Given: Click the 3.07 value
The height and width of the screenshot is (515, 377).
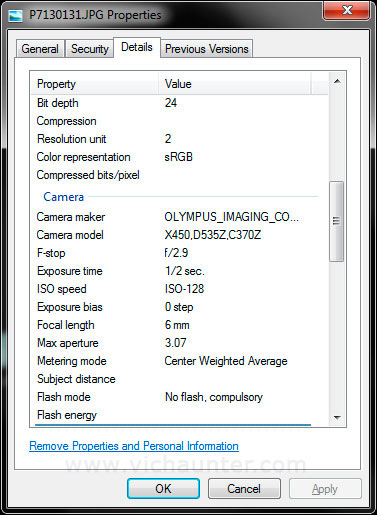Looking at the screenshot, I should point(175,343).
